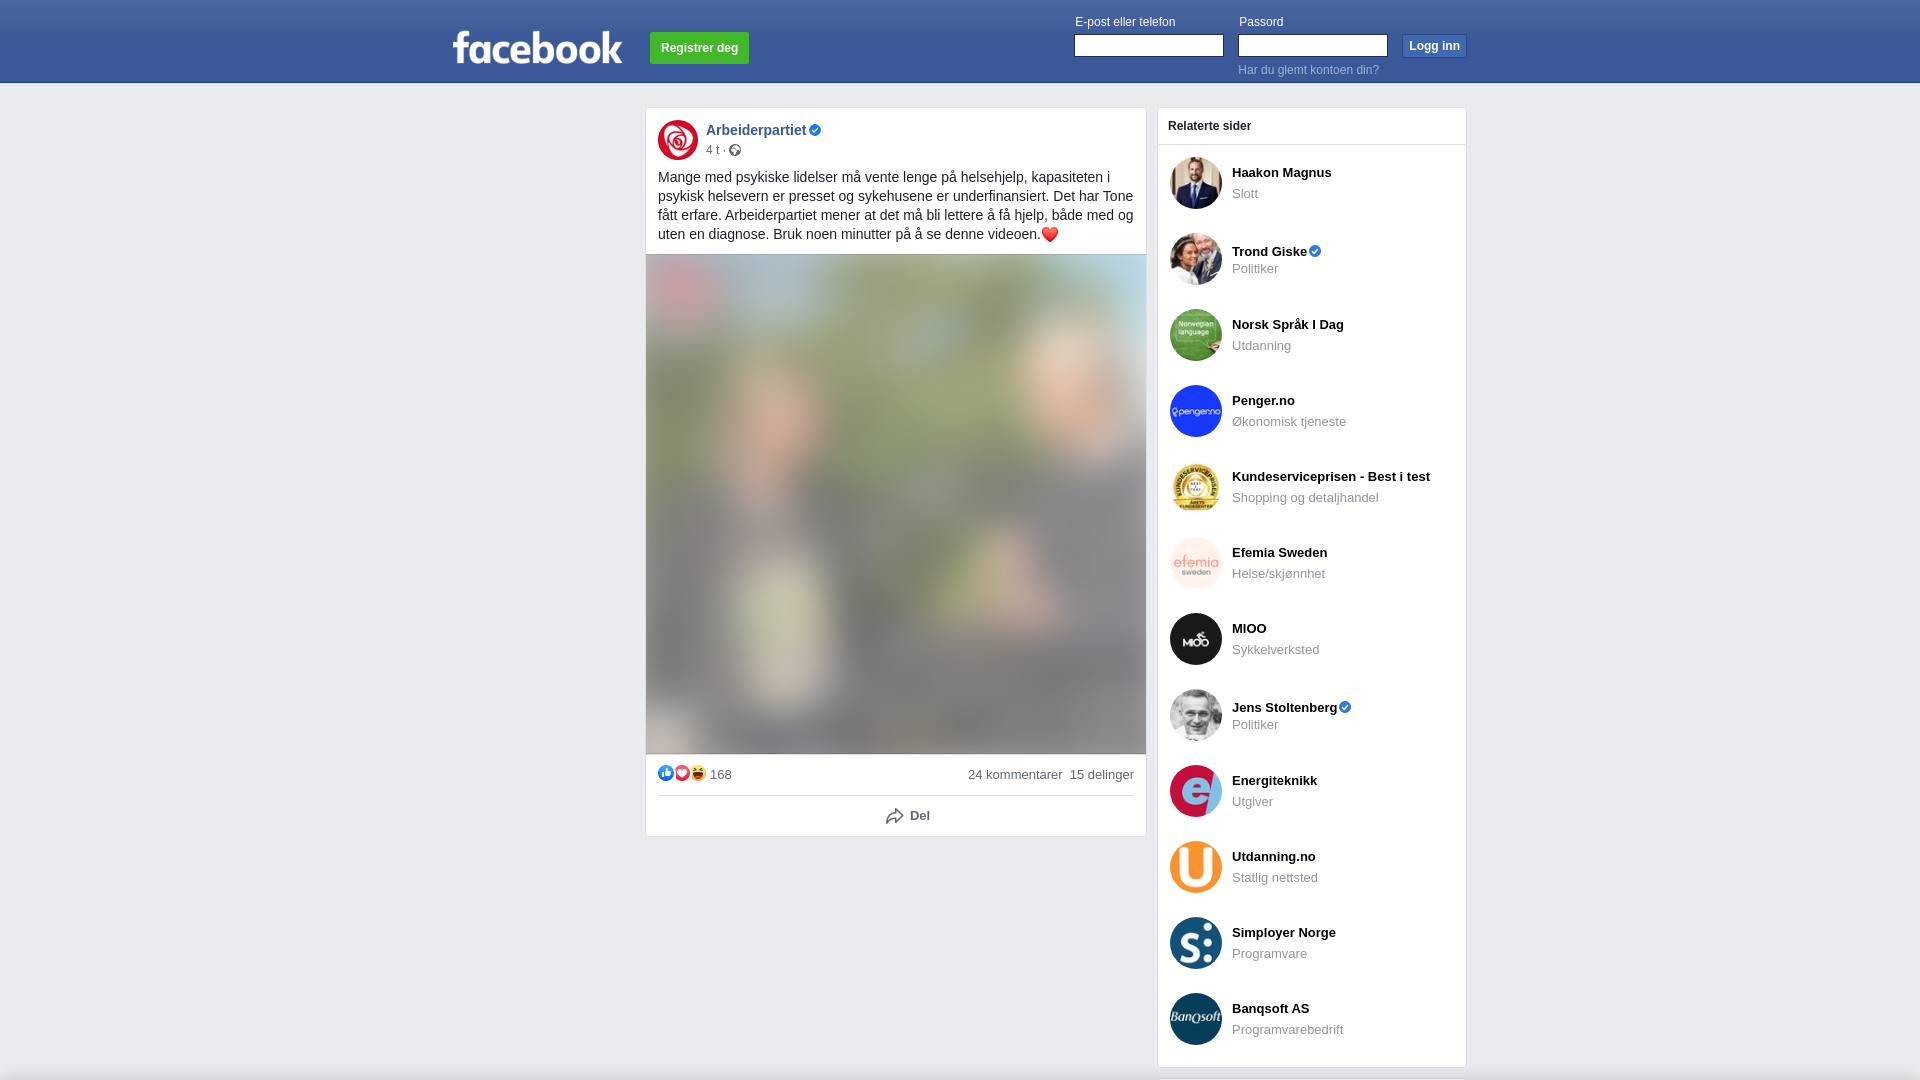Play the blurred post video
Image resolution: width=1920 pixels, height=1080 pixels.
point(896,504)
